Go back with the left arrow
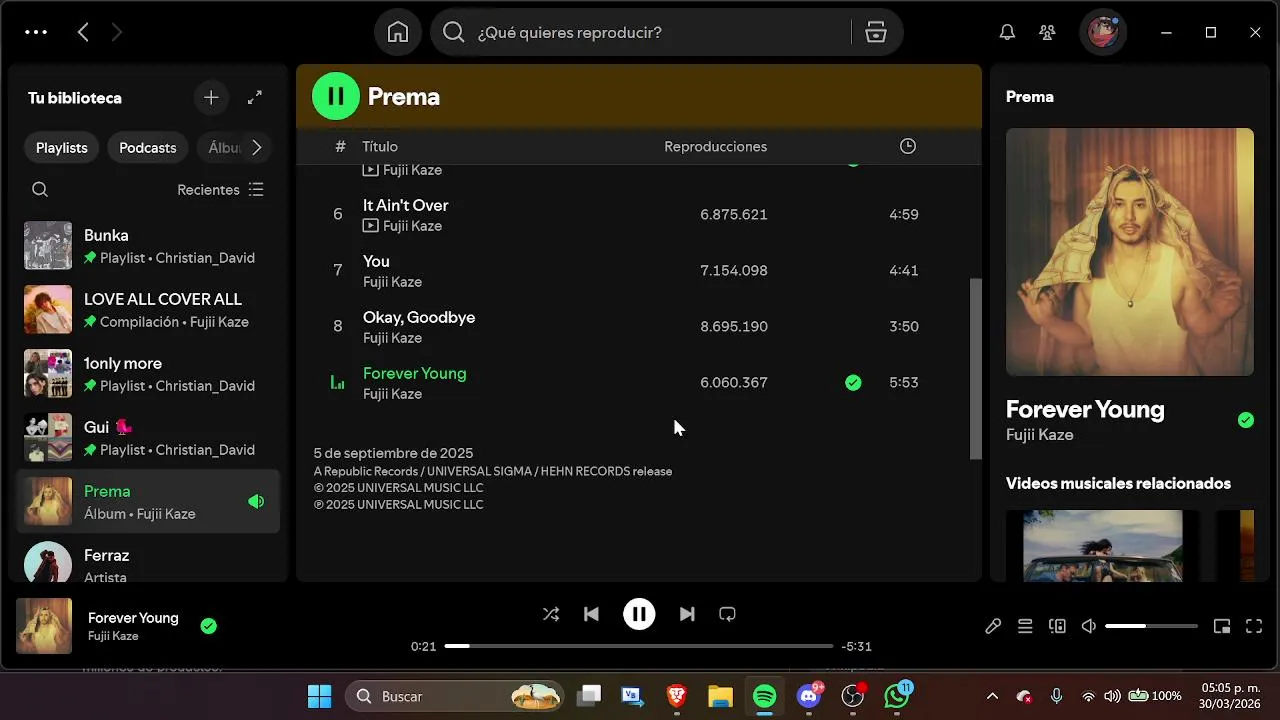The width and height of the screenshot is (1280, 720). tap(83, 32)
